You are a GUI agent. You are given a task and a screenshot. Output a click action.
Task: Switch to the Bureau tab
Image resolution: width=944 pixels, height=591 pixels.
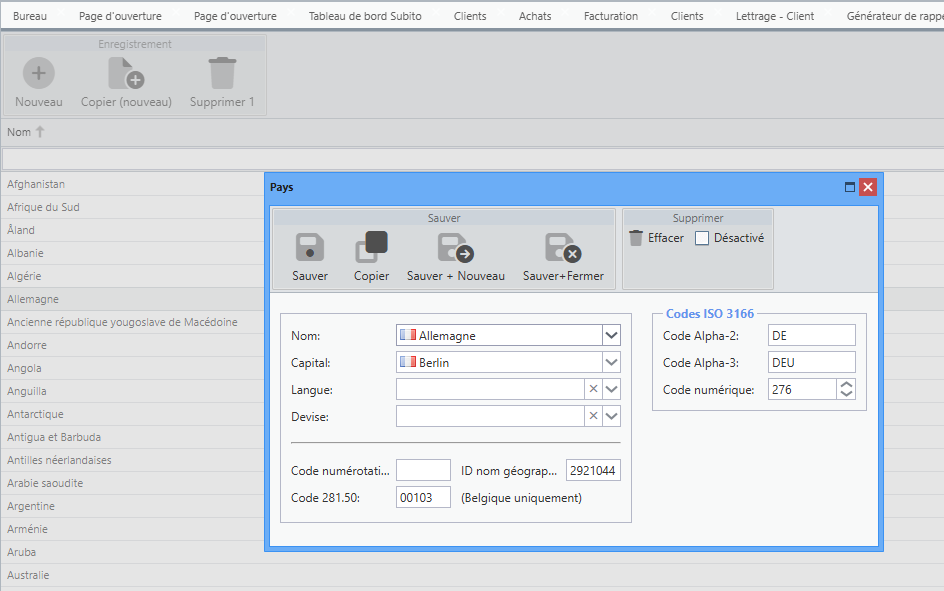(x=30, y=16)
